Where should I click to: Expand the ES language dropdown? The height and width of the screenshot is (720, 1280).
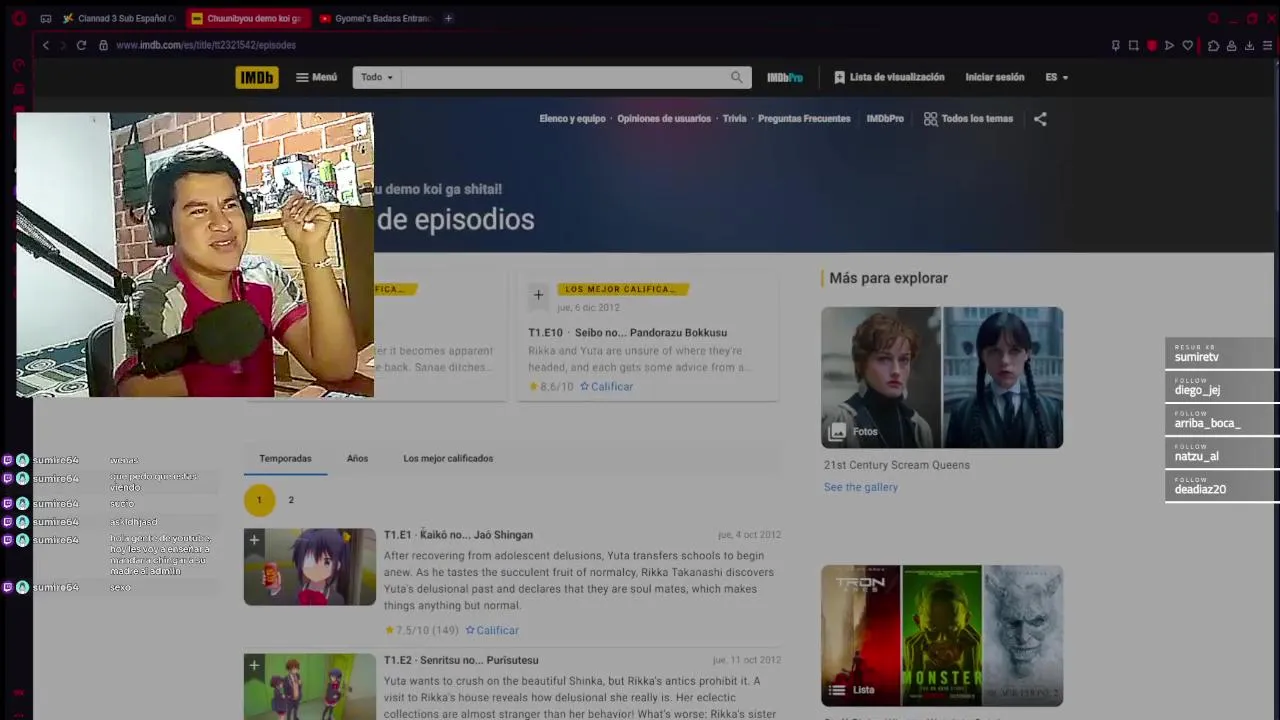click(x=1057, y=77)
